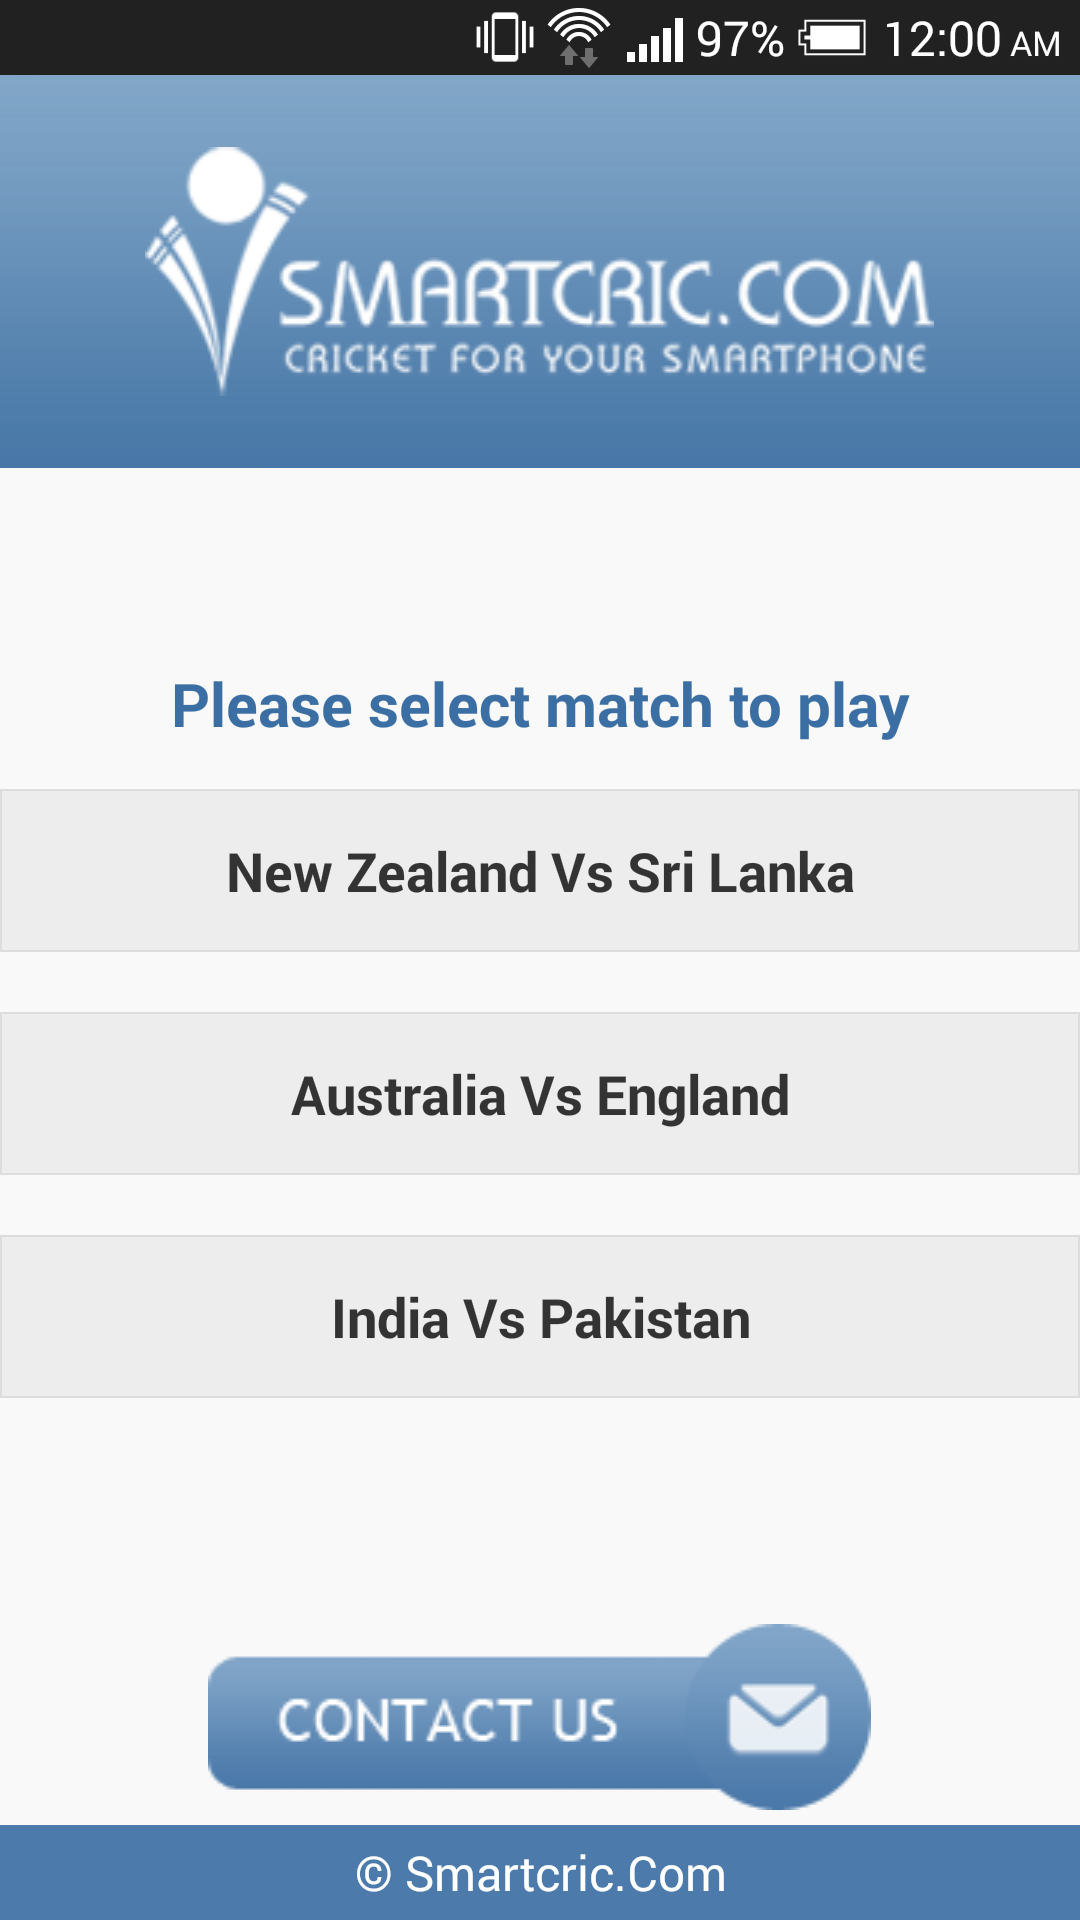Click the envelope mail icon
The width and height of the screenshot is (1080, 1920).
point(778,1718)
